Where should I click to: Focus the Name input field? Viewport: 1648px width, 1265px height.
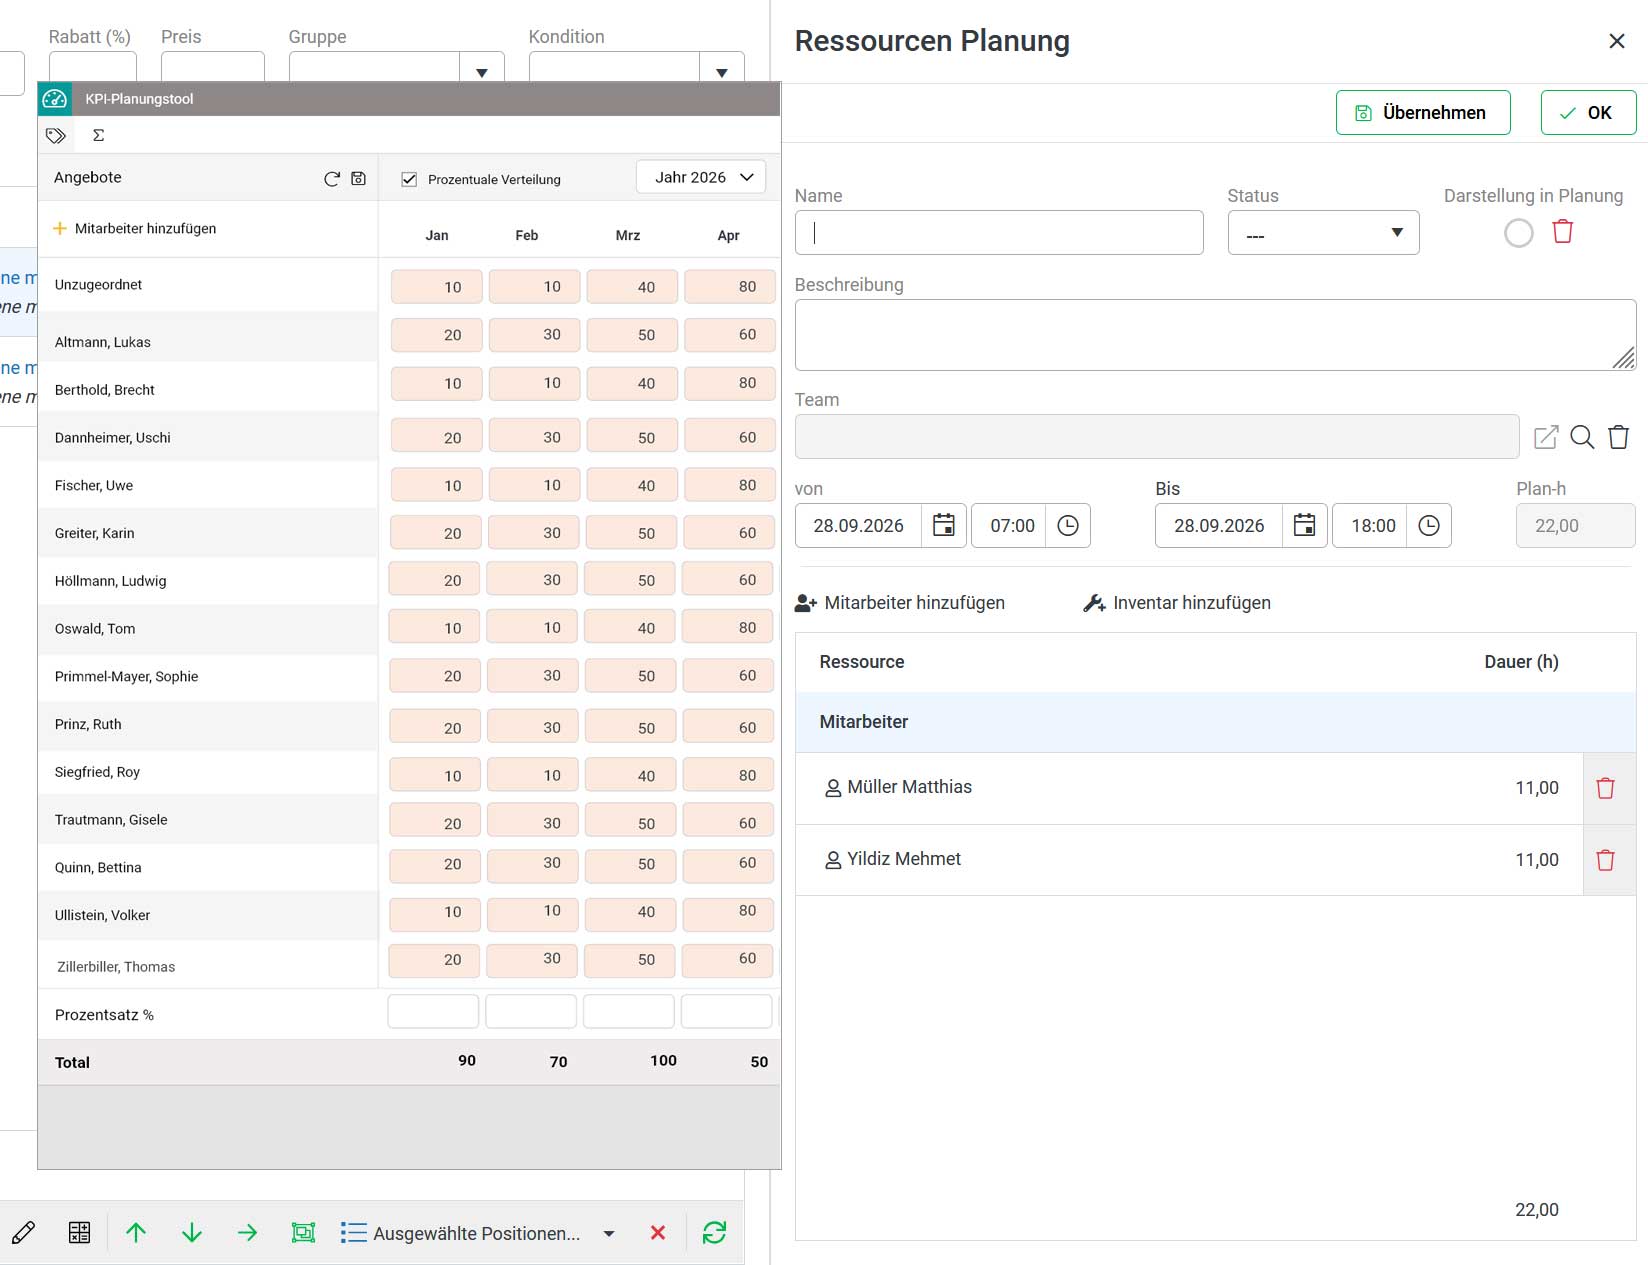[x=999, y=233]
